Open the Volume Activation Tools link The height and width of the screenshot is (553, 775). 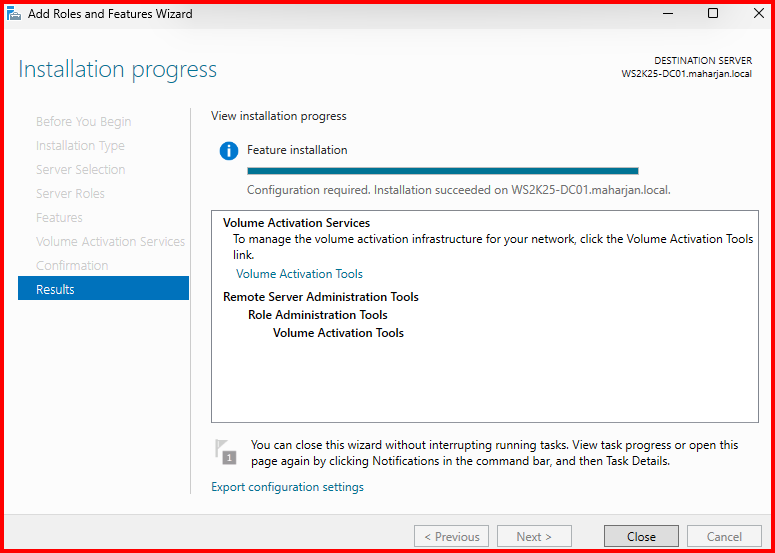pyautogui.click(x=299, y=274)
